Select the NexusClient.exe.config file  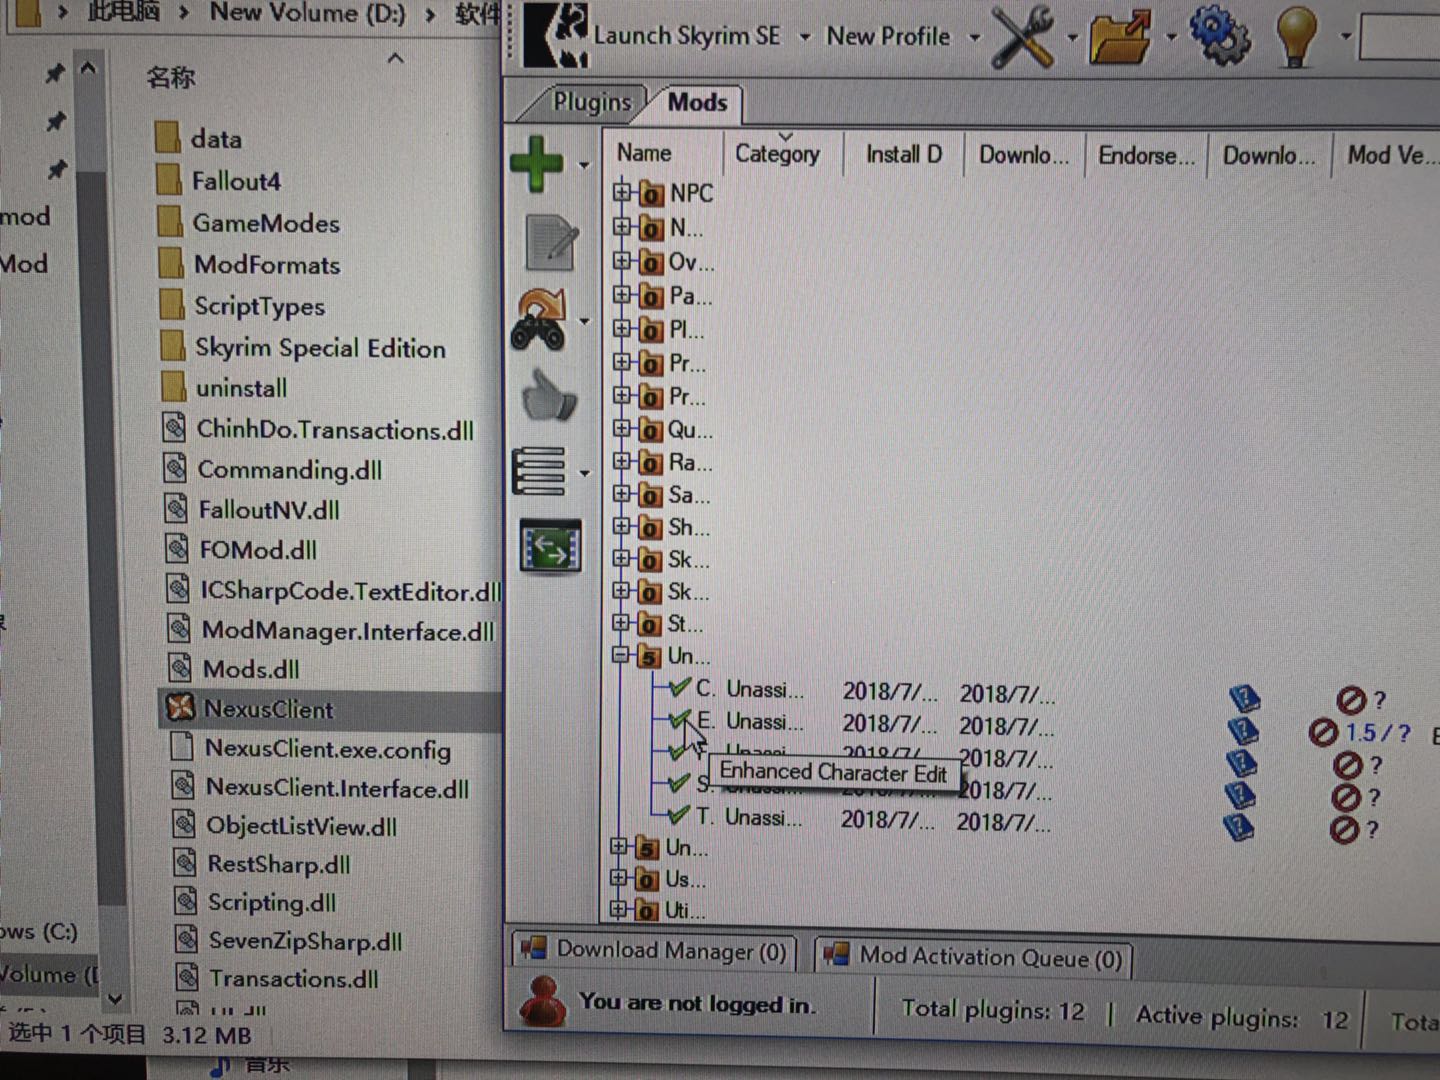click(x=311, y=748)
